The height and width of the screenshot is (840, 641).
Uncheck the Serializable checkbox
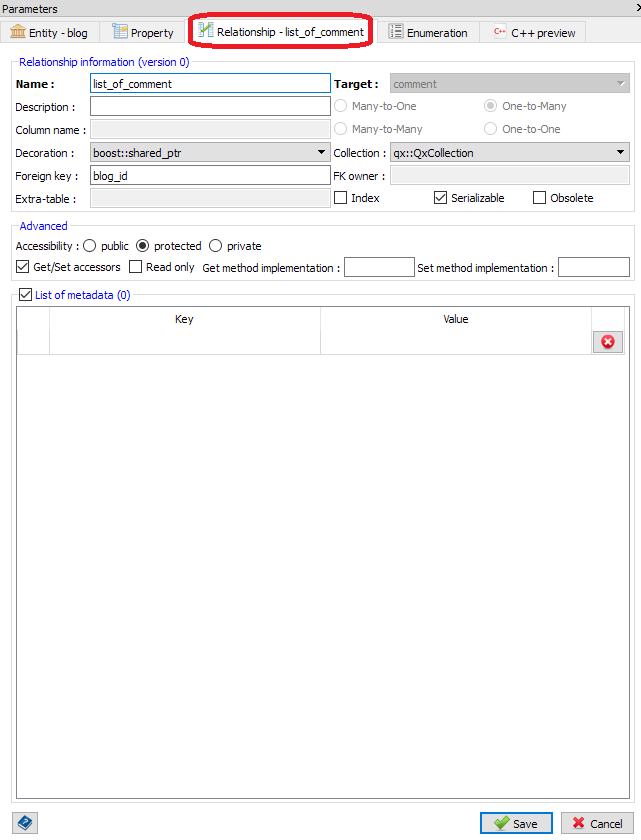tap(441, 198)
